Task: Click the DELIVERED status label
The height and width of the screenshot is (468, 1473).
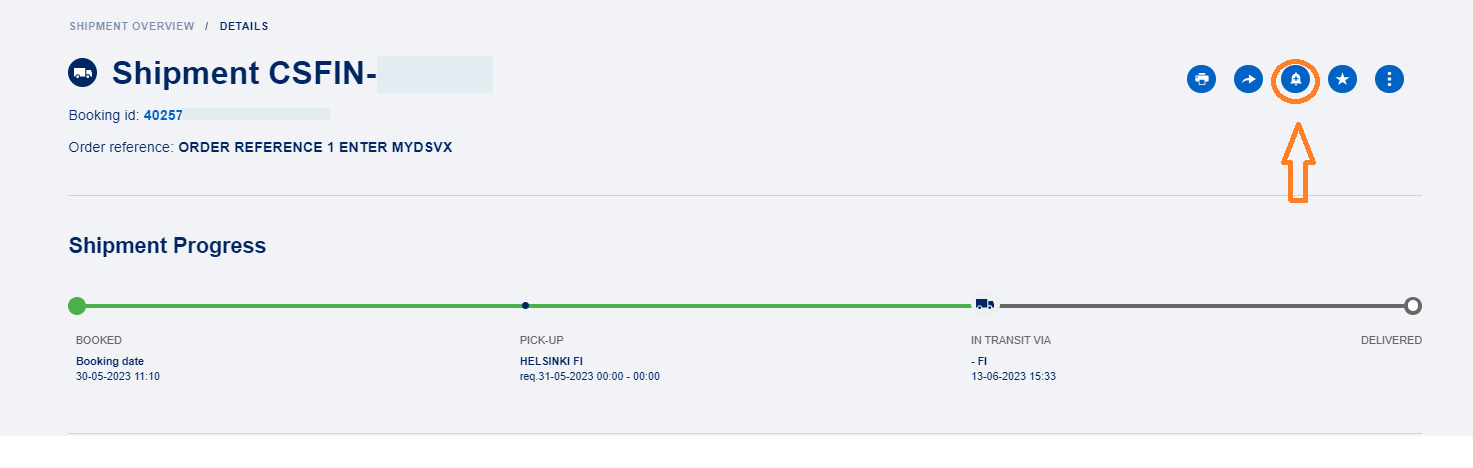Action: point(1390,340)
